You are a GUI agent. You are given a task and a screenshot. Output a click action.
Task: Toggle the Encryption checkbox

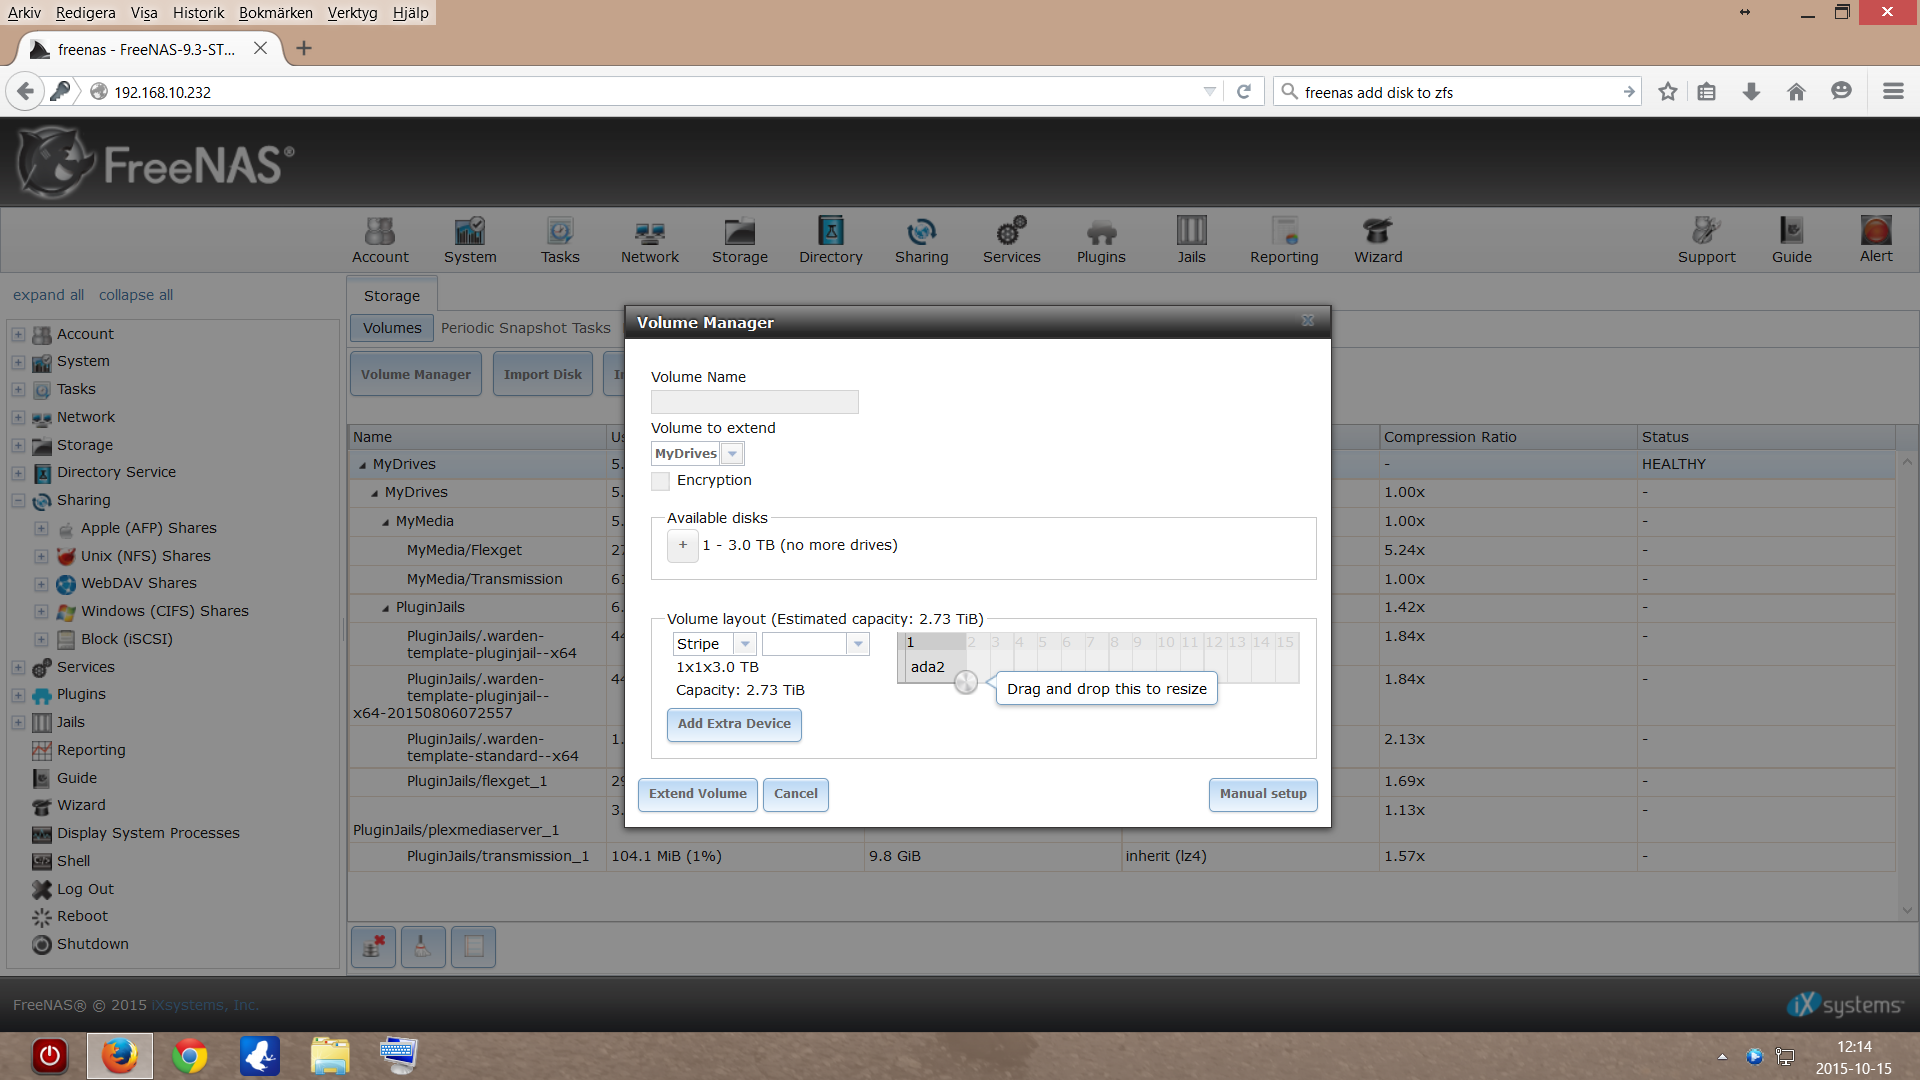660,481
